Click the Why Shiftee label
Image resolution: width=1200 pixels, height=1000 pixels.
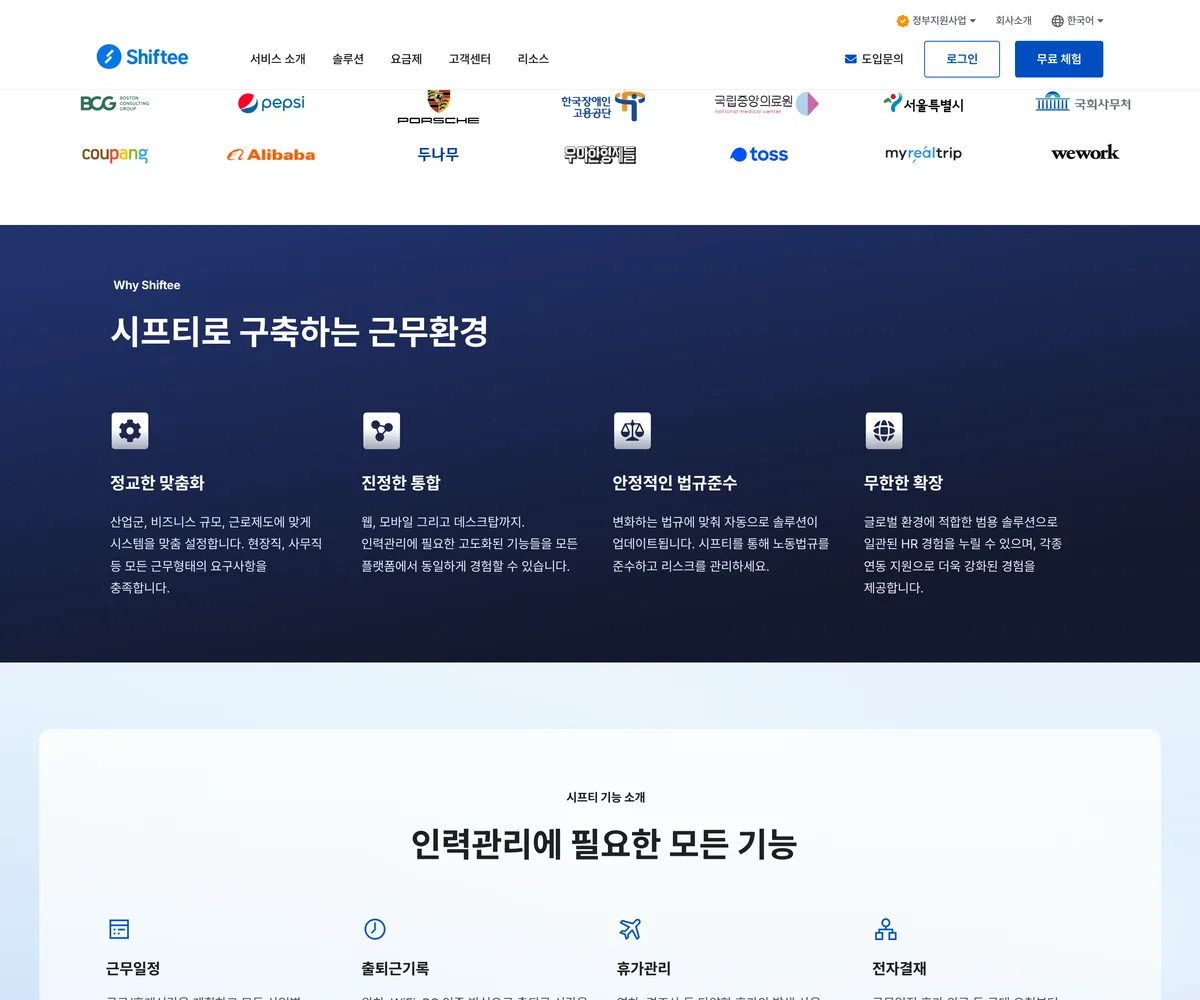tap(147, 285)
